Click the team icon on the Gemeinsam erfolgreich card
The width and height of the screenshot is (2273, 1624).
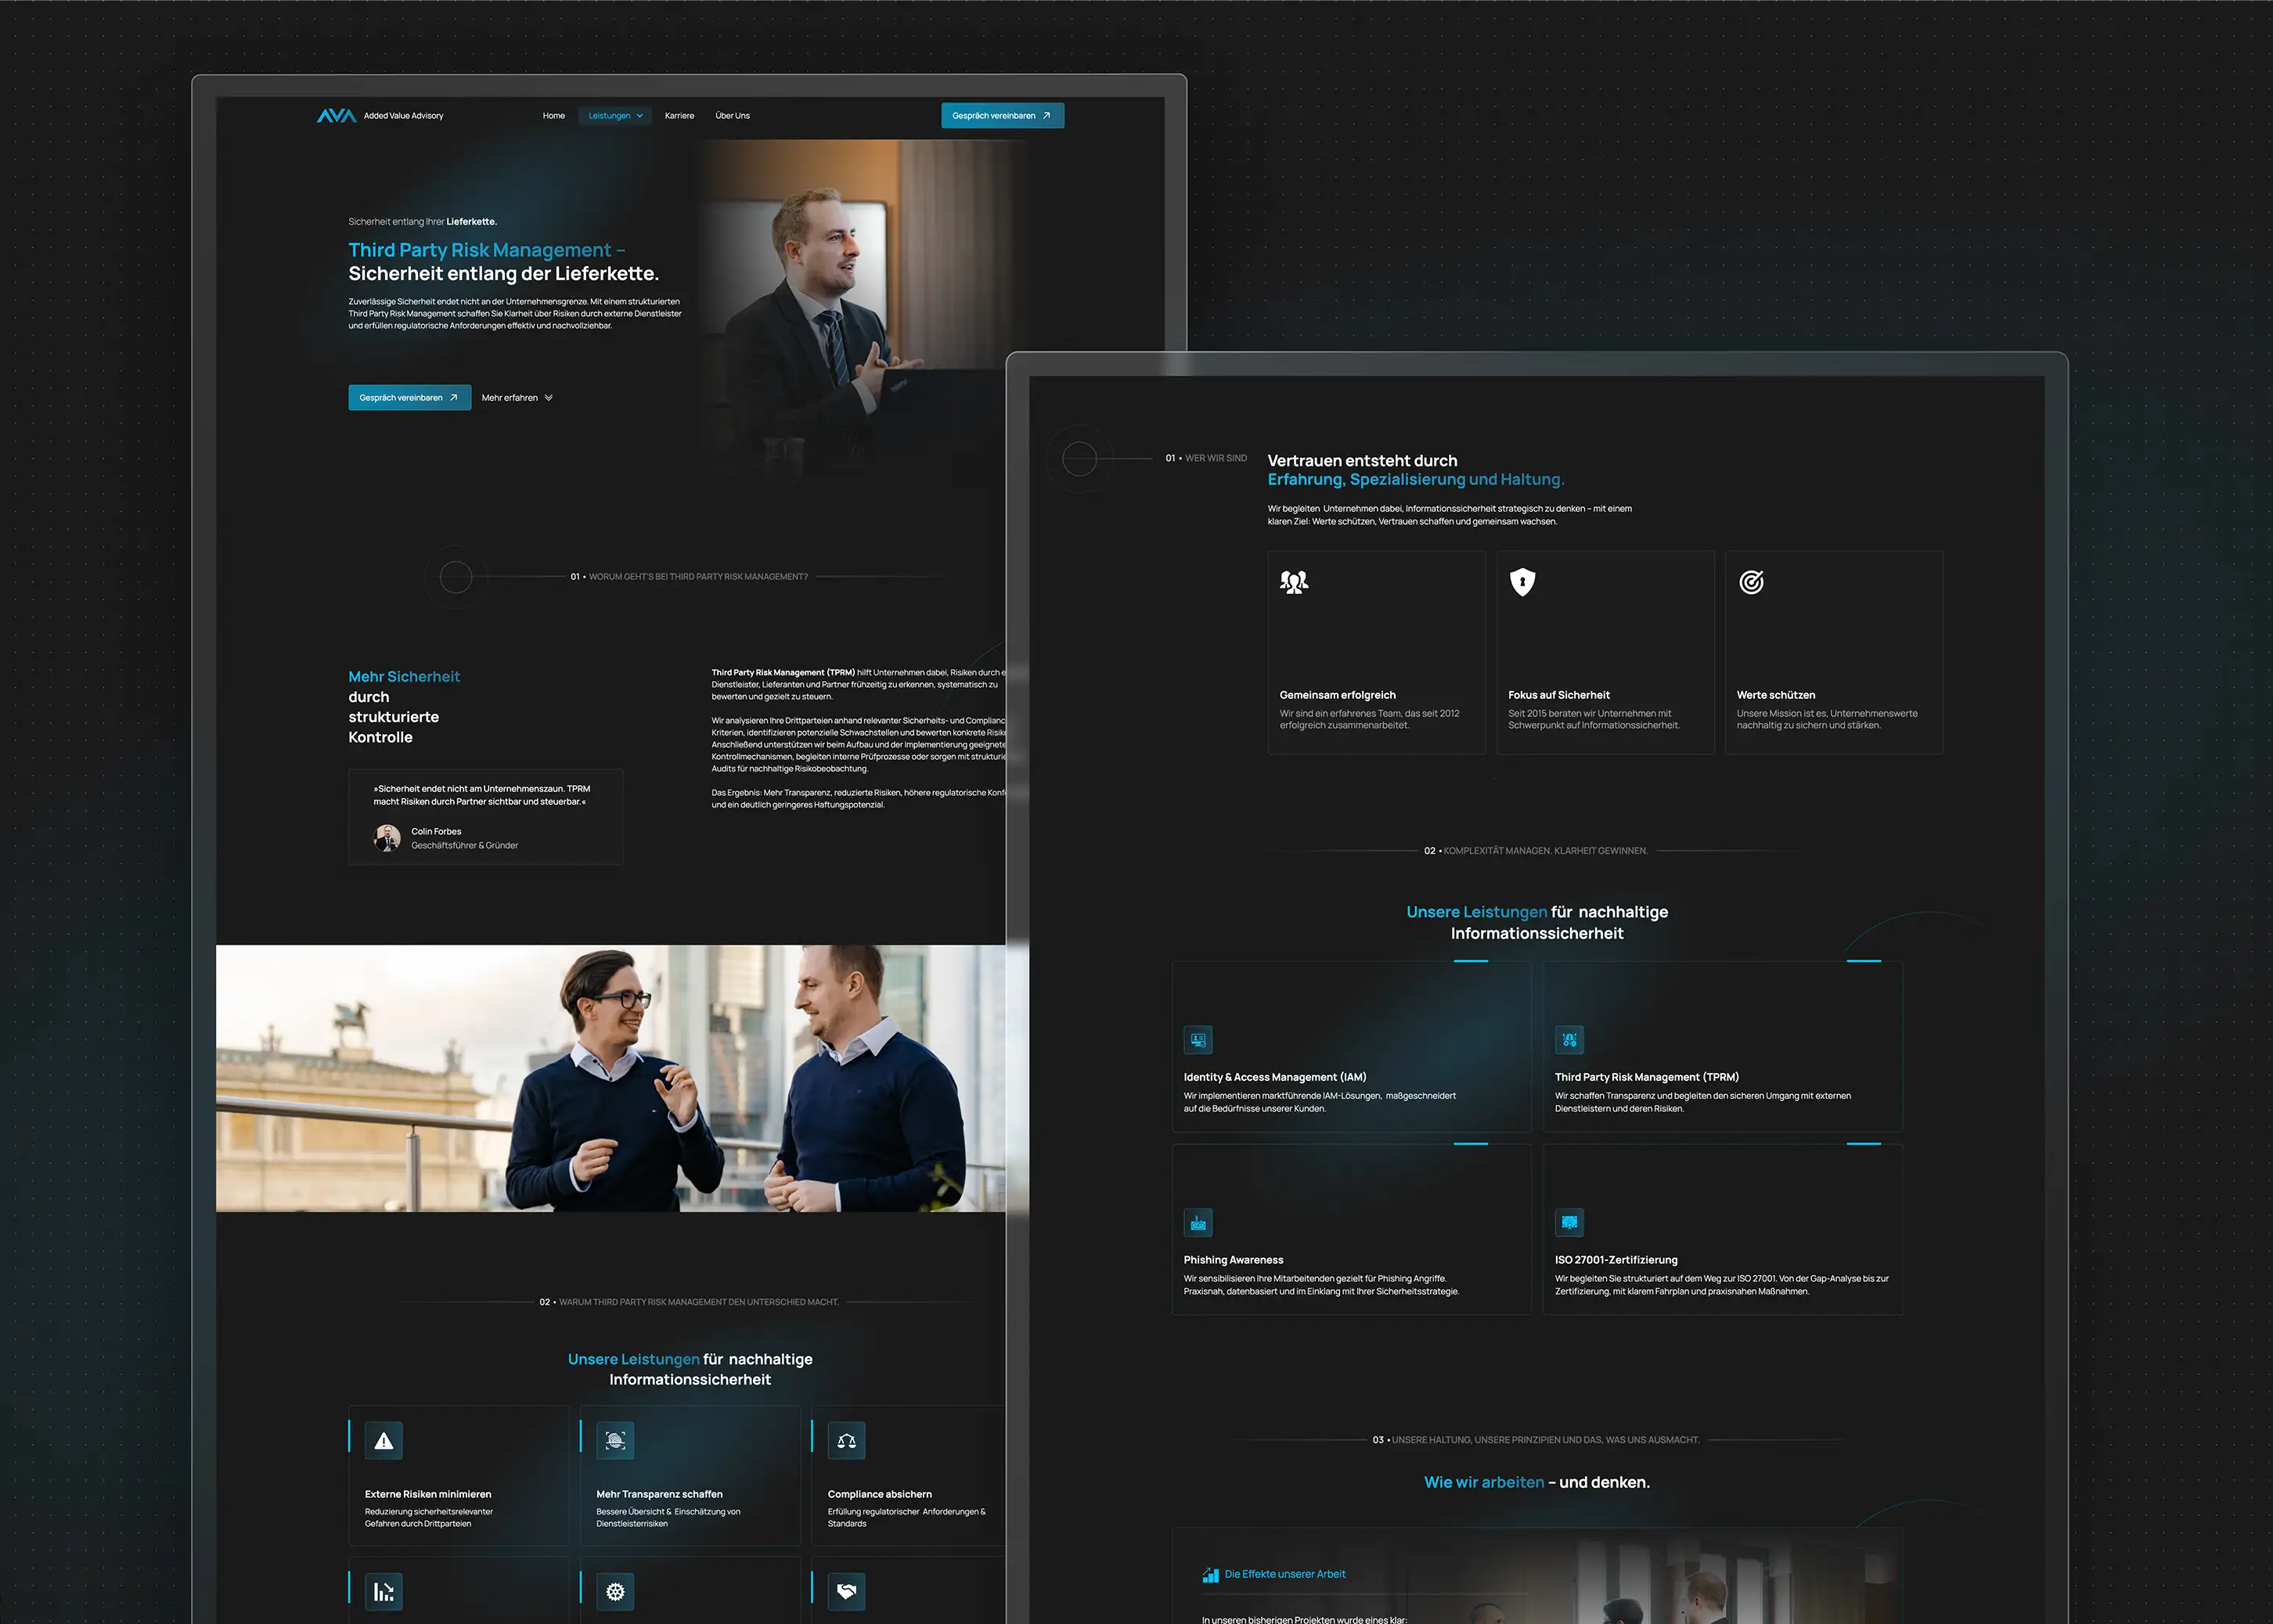[x=1294, y=582]
